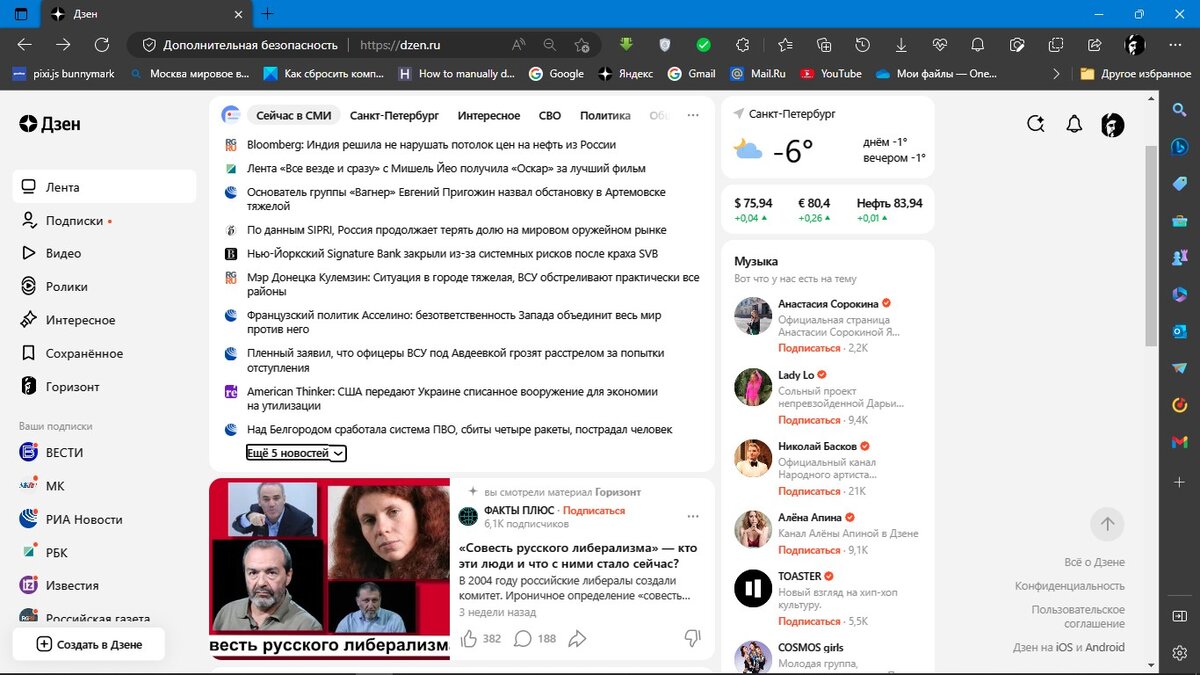Viewport: 1200px width, 675px height.
Task: Click Создать в Дзене button
Action: click(89, 644)
